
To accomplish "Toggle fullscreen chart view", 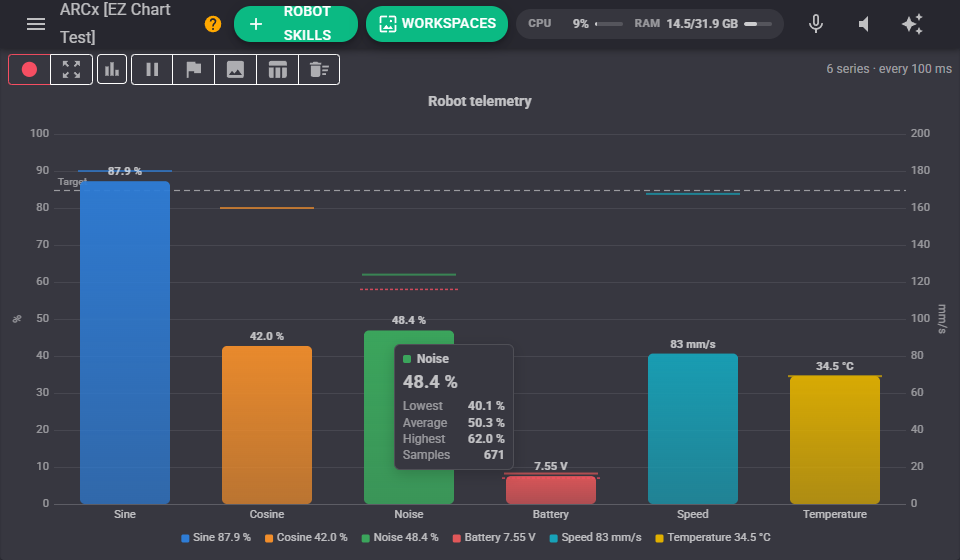I will 71,69.
